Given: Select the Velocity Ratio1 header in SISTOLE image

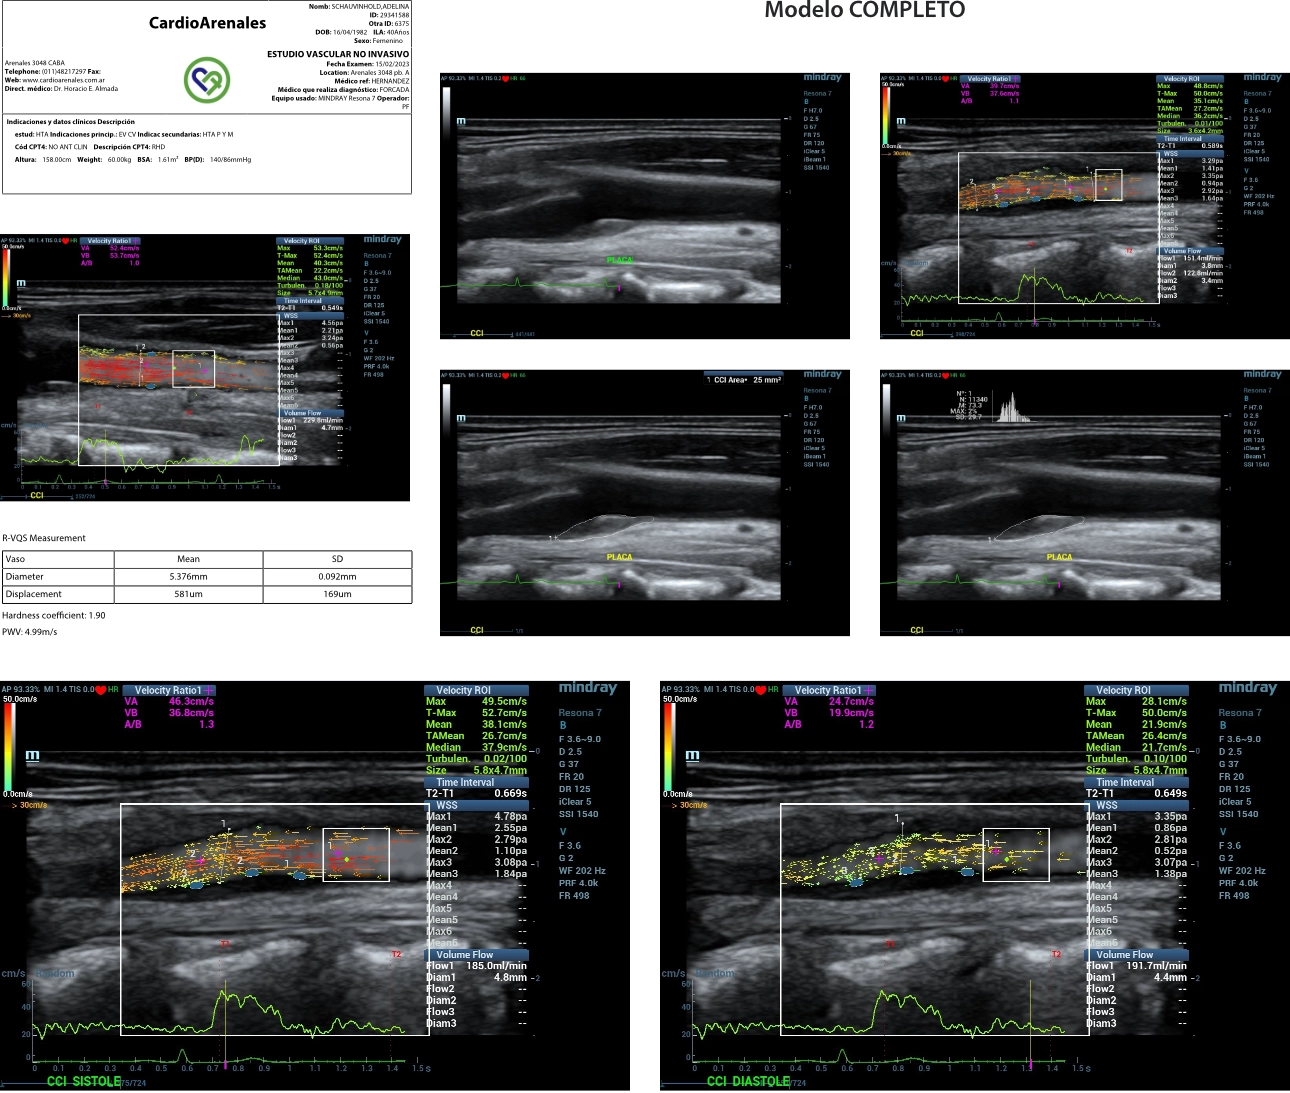Looking at the screenshot, I should pos(168,690).
